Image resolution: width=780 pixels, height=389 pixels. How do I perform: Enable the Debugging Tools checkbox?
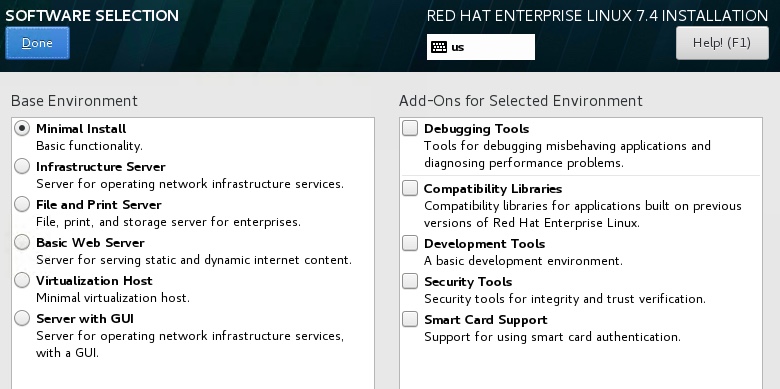point(410,128)
